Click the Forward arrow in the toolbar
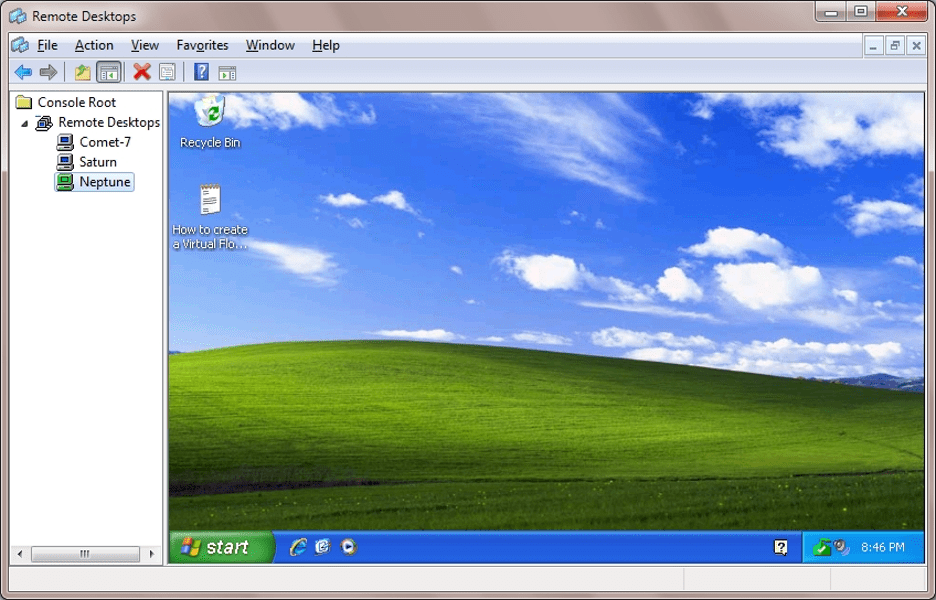The width and height of the screenshot is (936, 600). coord(48,73)
